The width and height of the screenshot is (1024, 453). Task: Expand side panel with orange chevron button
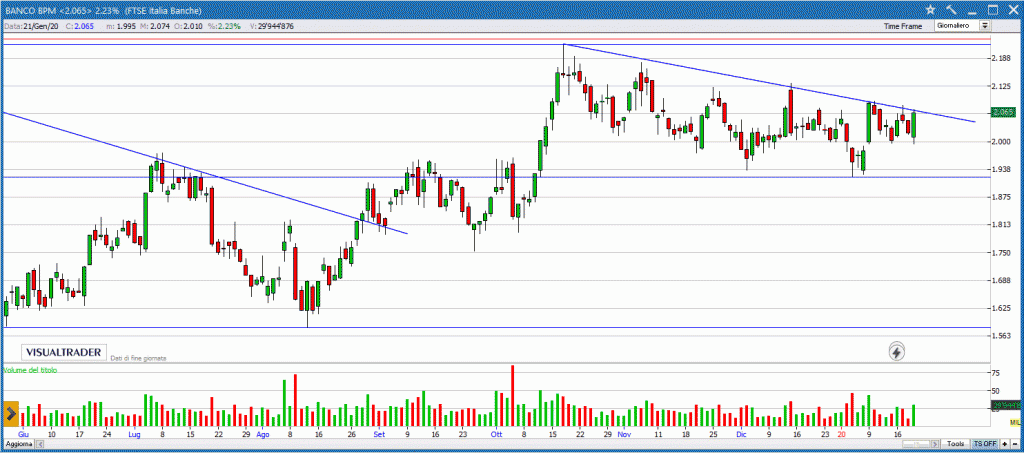click(x=11, y=413)
